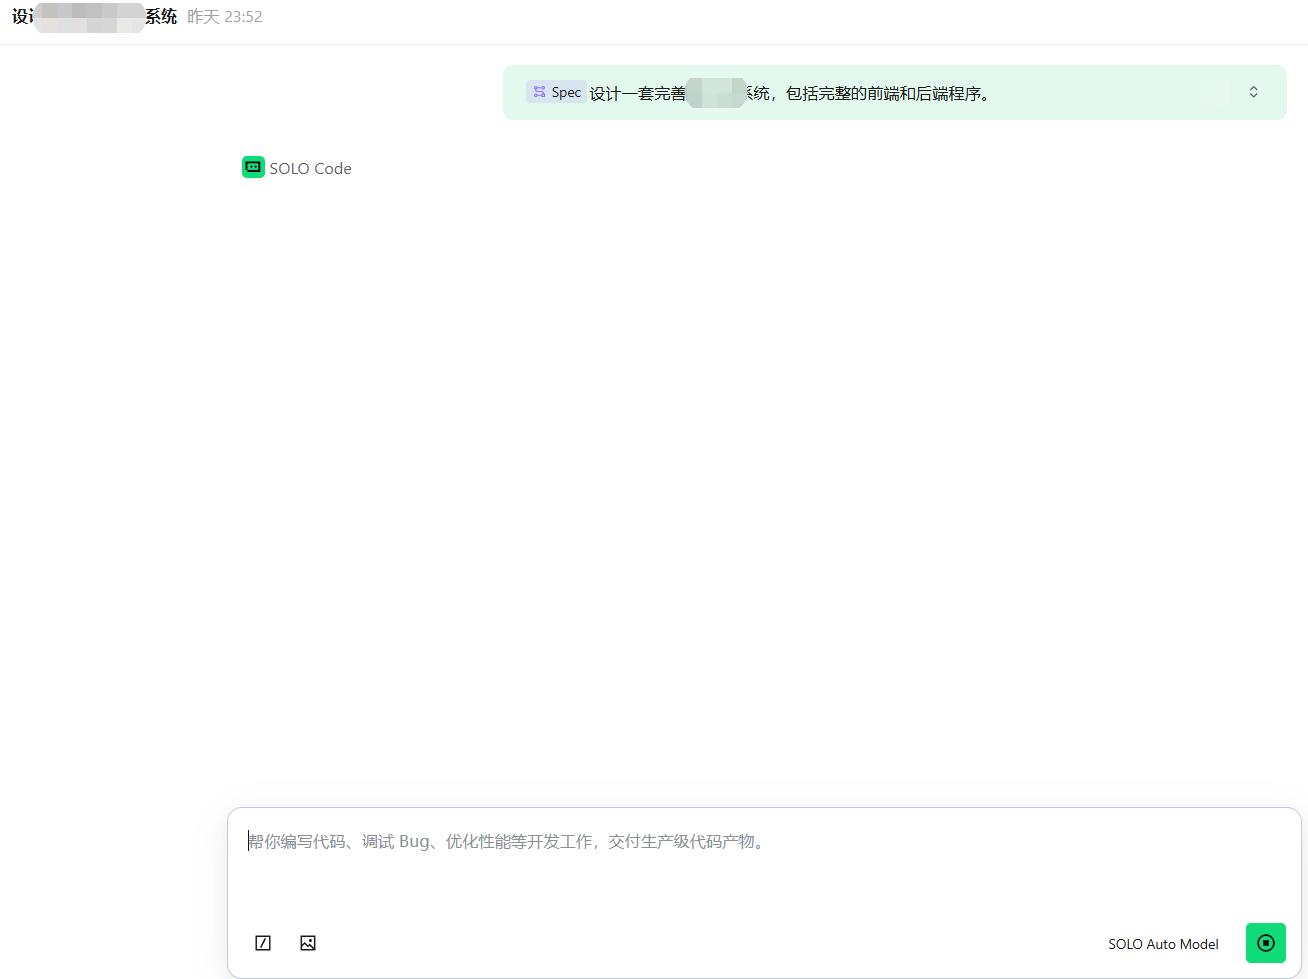Click the word Bug in the input placeholder
This screenshot has width=1308, height=979.
(413, 842)
